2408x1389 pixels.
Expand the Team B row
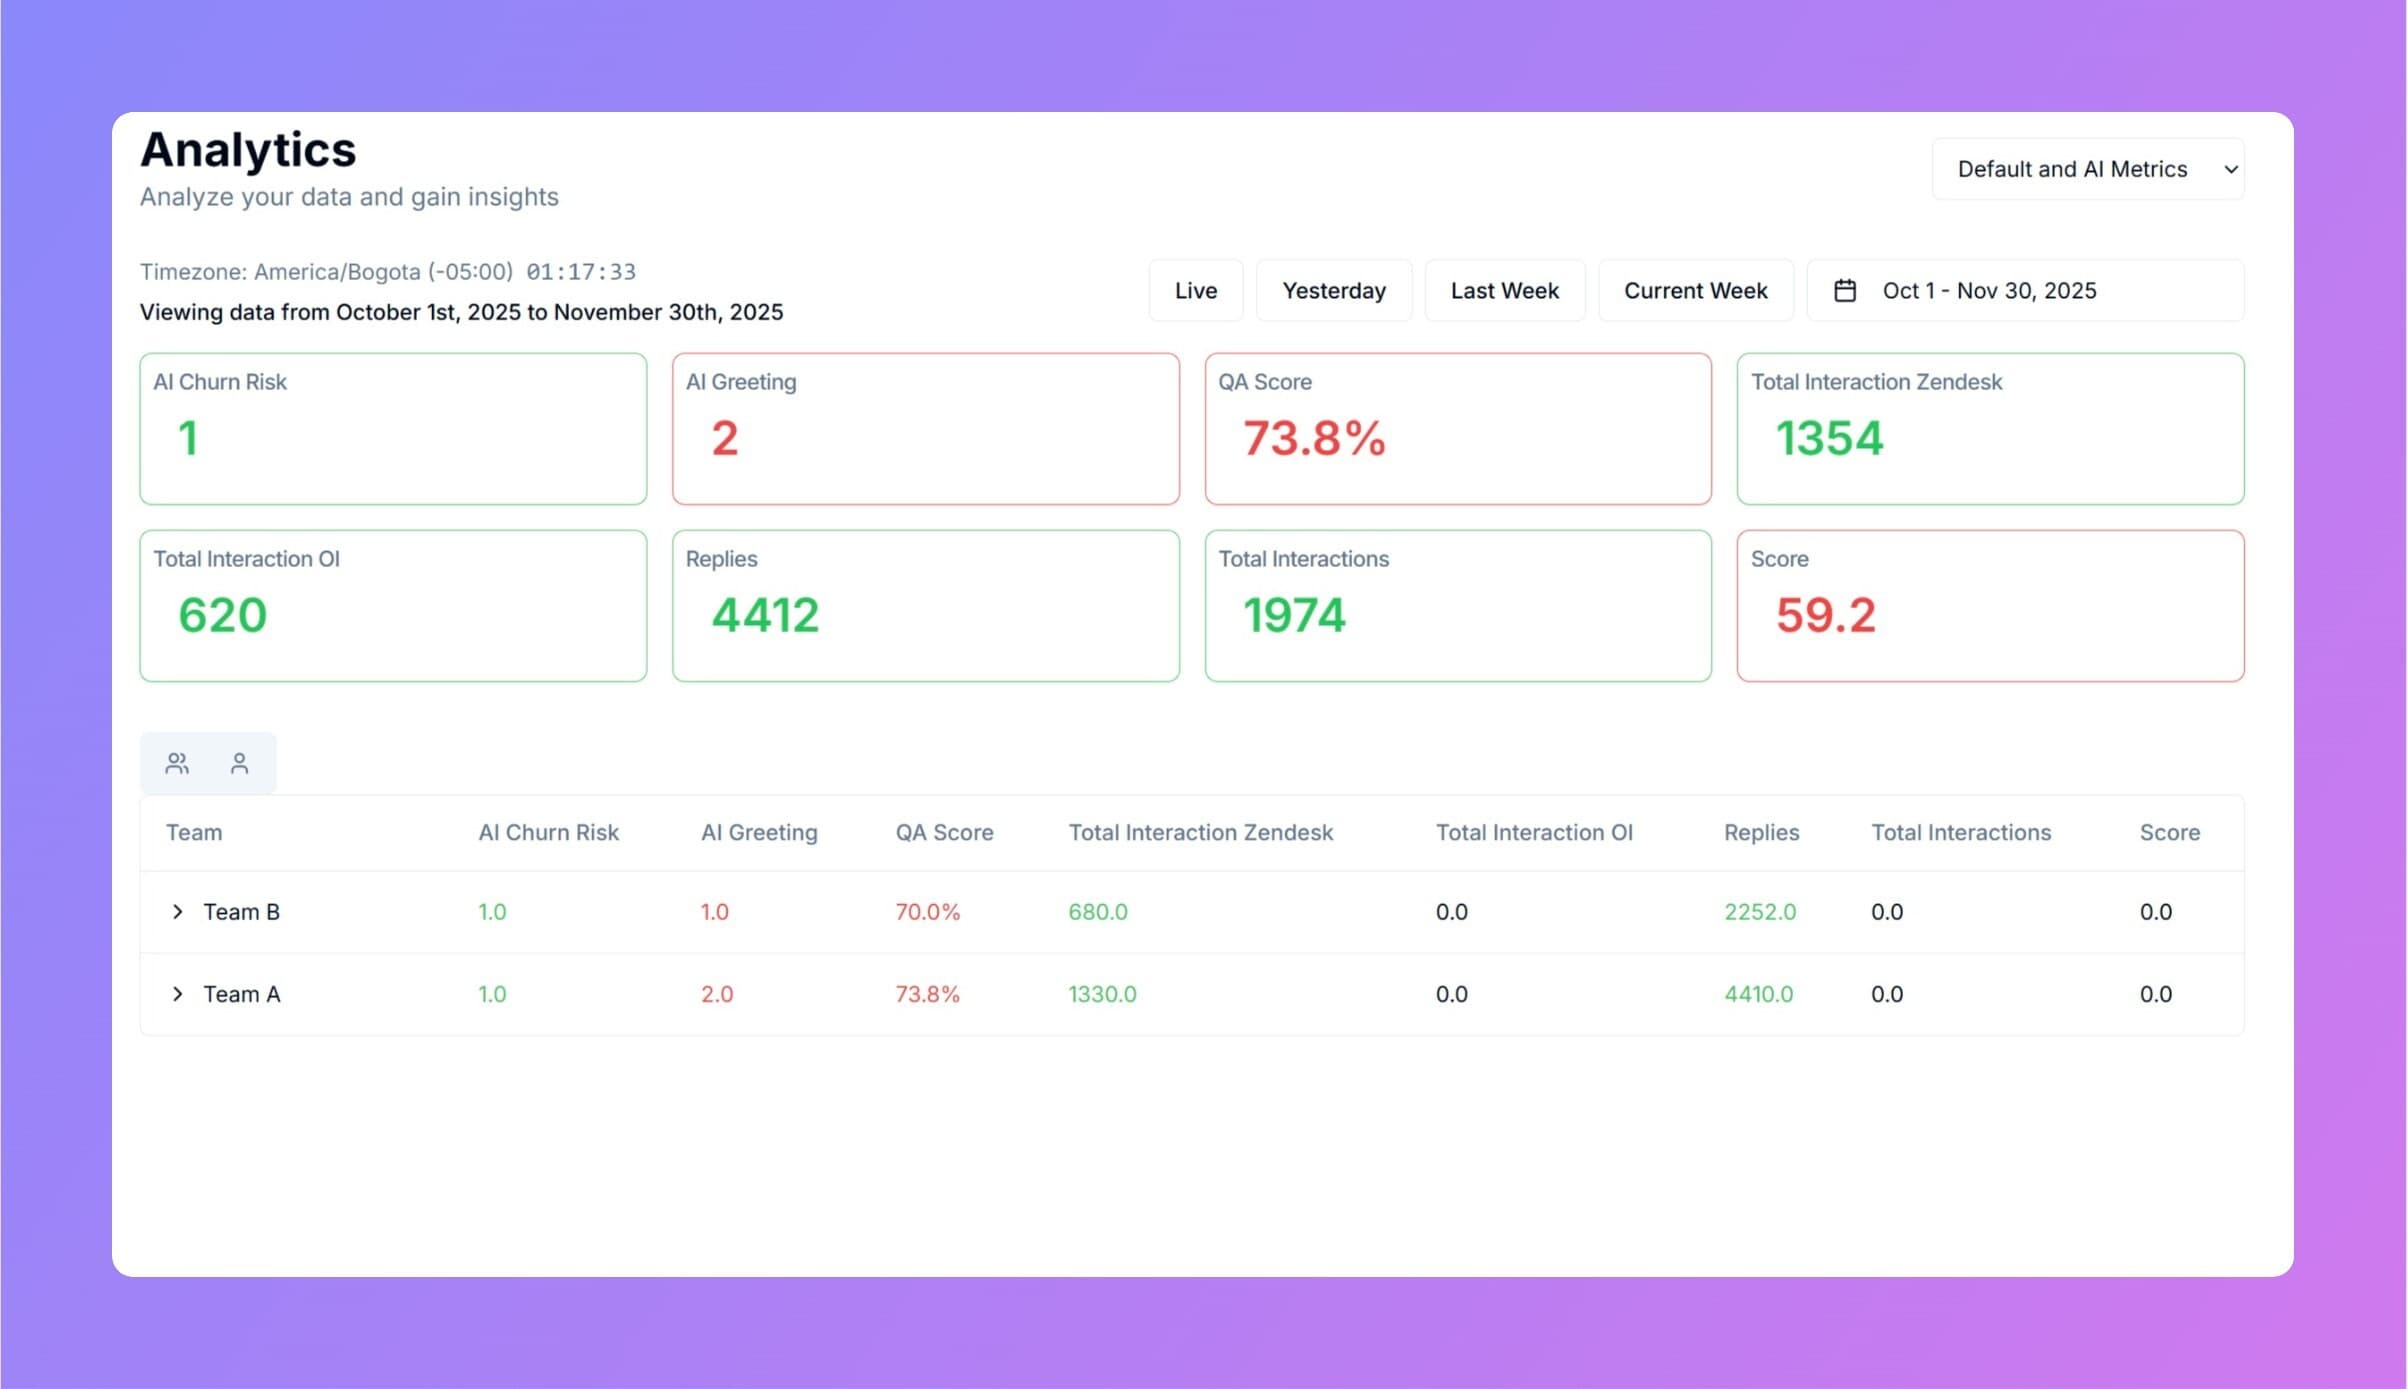pos(178,911)
